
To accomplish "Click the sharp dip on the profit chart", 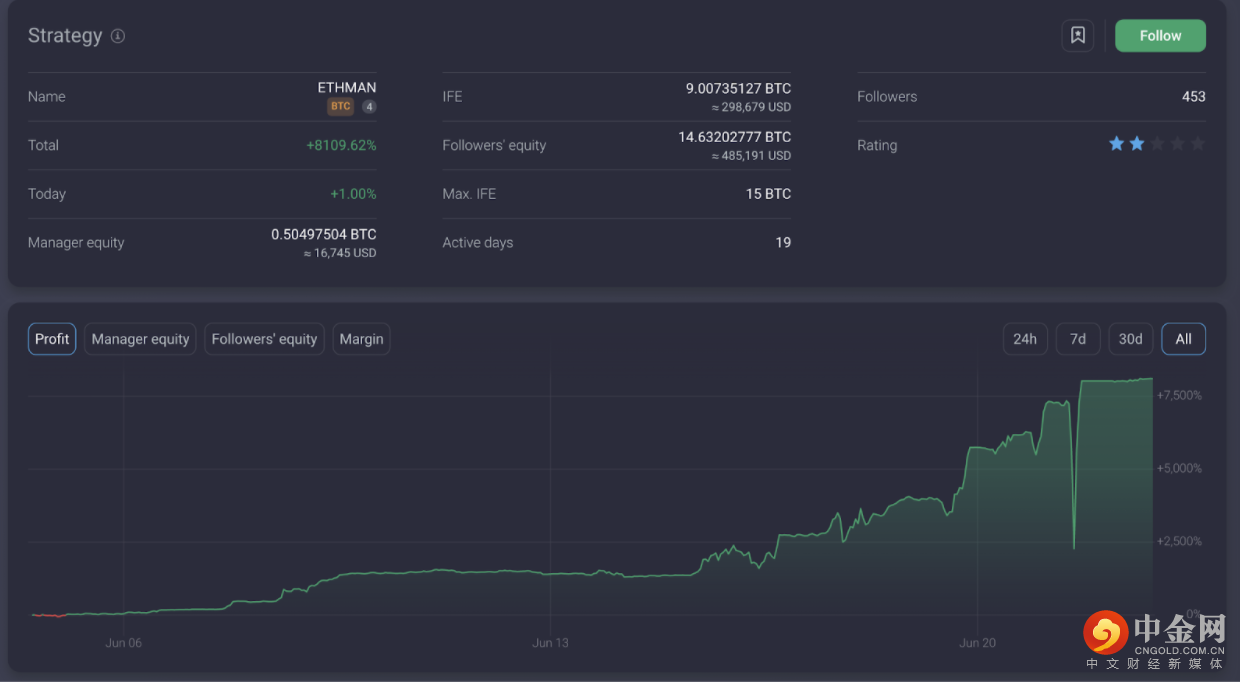I will 1073,545.
